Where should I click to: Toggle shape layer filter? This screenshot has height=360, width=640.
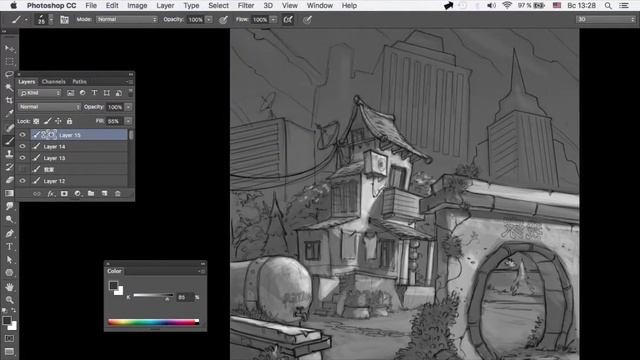pos(107,93)
